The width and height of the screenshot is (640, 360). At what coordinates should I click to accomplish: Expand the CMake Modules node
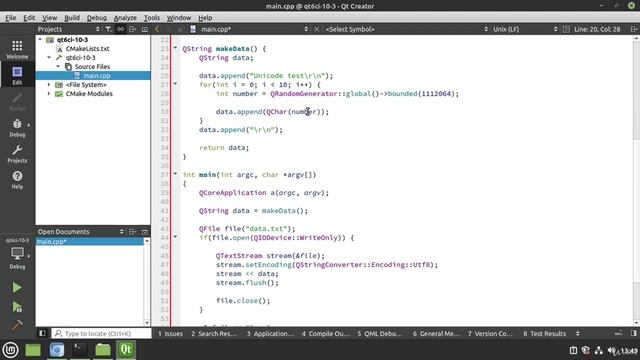(49, 93)
